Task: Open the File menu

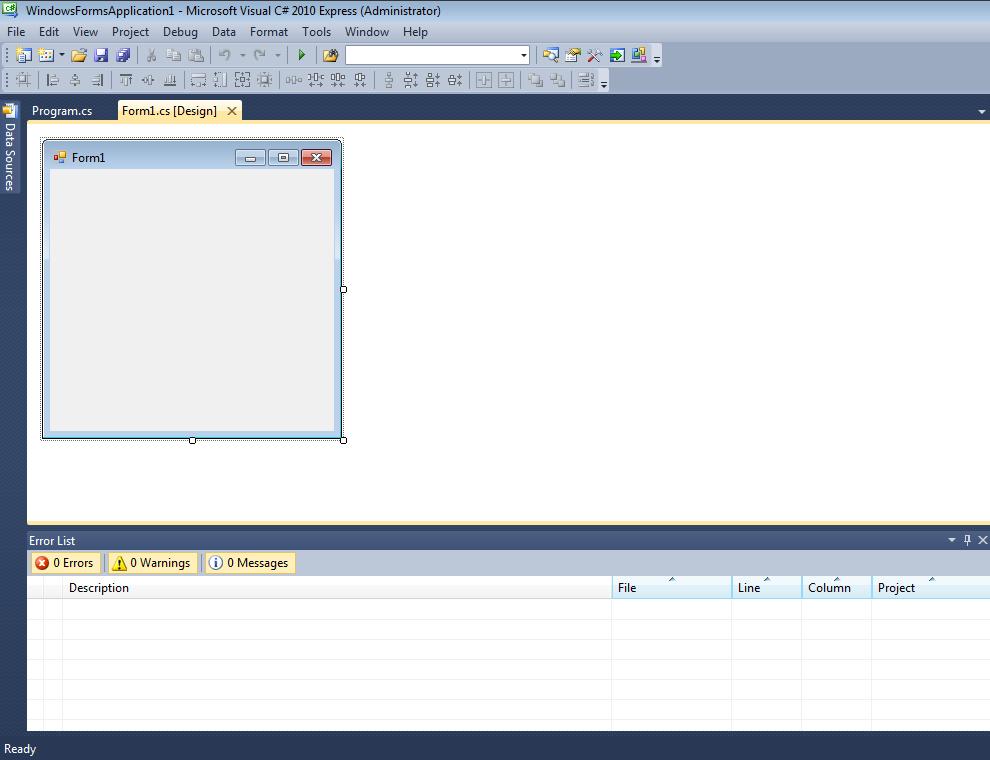Action: [x=16, y=32]
